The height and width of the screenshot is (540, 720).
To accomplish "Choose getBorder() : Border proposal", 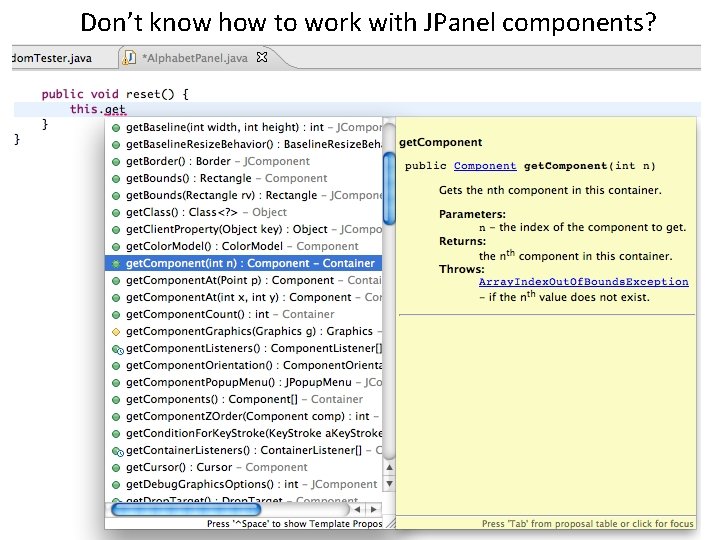I will pos(243,161).
